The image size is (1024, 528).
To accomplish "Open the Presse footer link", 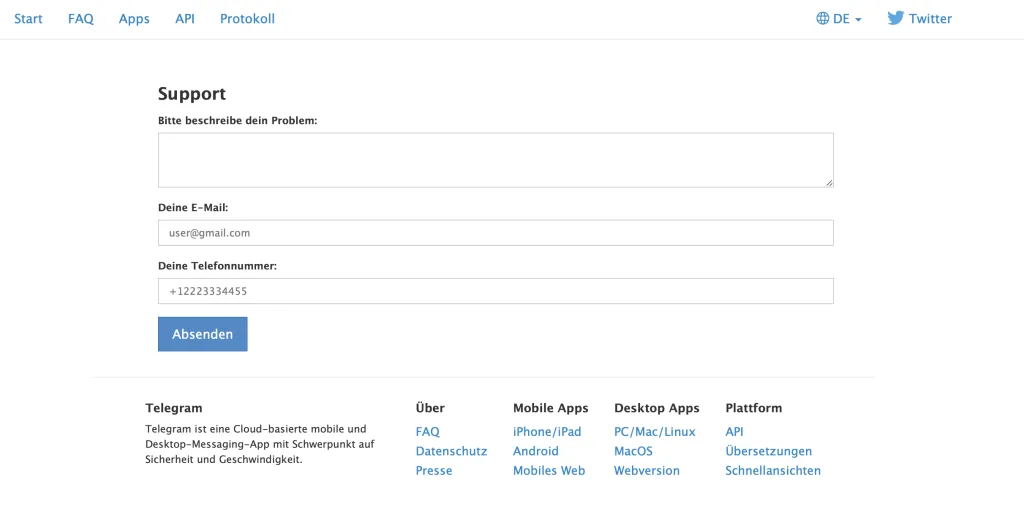I will coord(434,470).
